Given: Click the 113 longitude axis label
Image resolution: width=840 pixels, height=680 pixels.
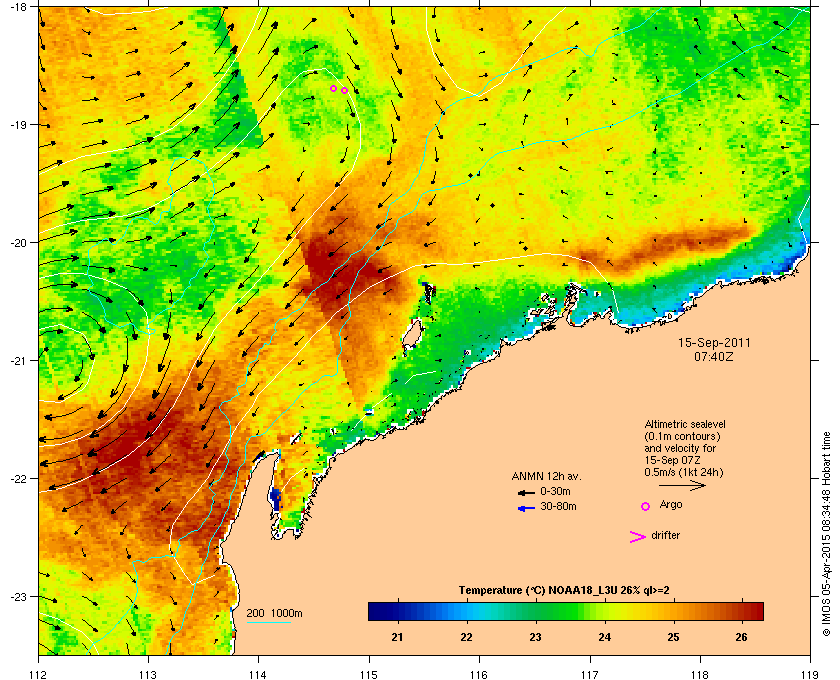Looking at the screenshot, I should [148, 675].
